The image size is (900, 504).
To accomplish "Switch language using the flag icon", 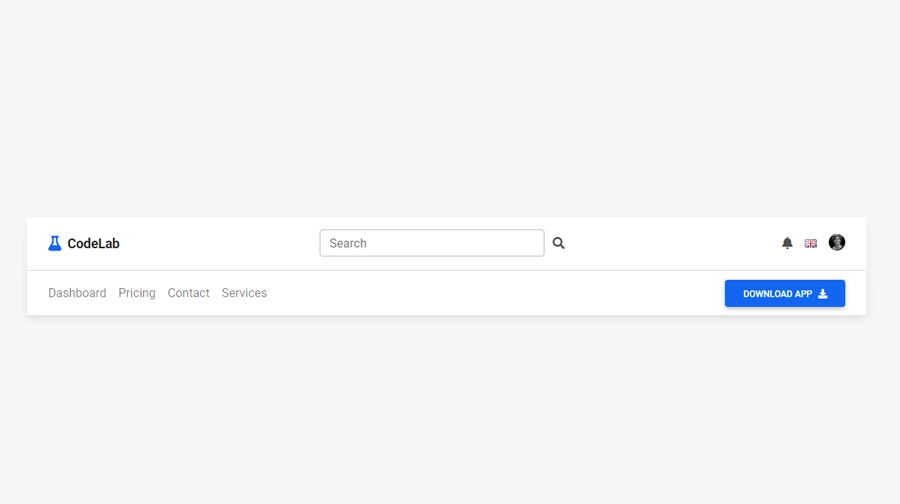I will tap(811, 243).
